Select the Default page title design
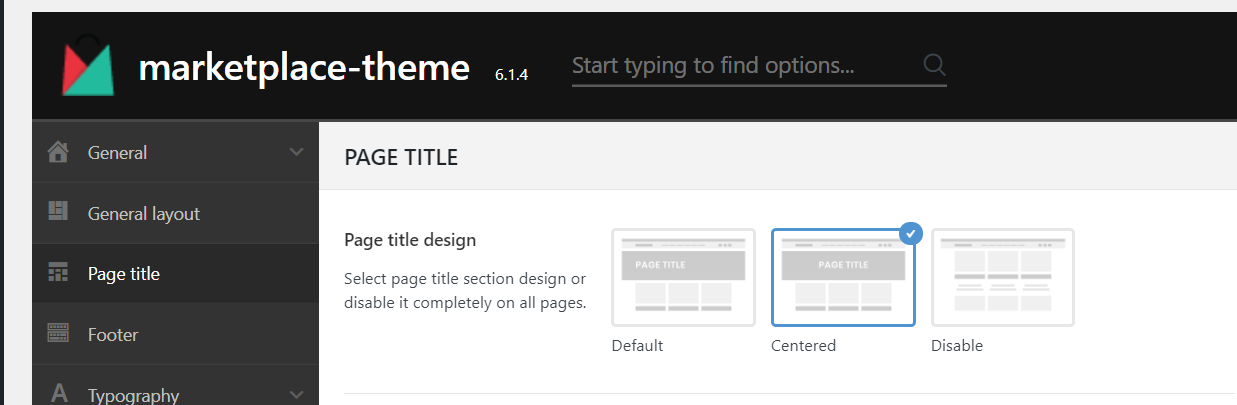1237x405 pixels. click(683, 277)
